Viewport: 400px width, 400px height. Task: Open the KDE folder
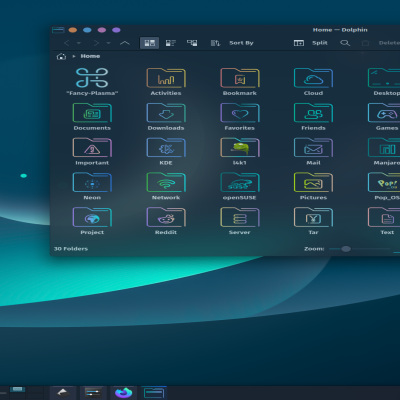pos(166,151)
